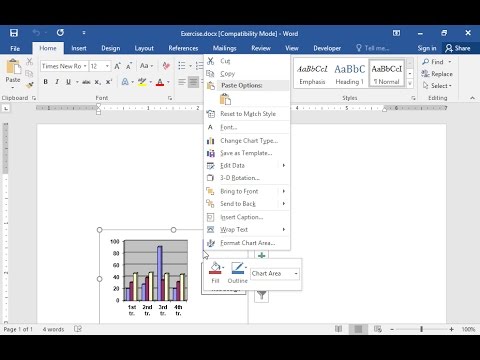The image size is (480, 360).
Task: Click the Bullets list icon
Action: pyautogui.click(x=182, y=66)
